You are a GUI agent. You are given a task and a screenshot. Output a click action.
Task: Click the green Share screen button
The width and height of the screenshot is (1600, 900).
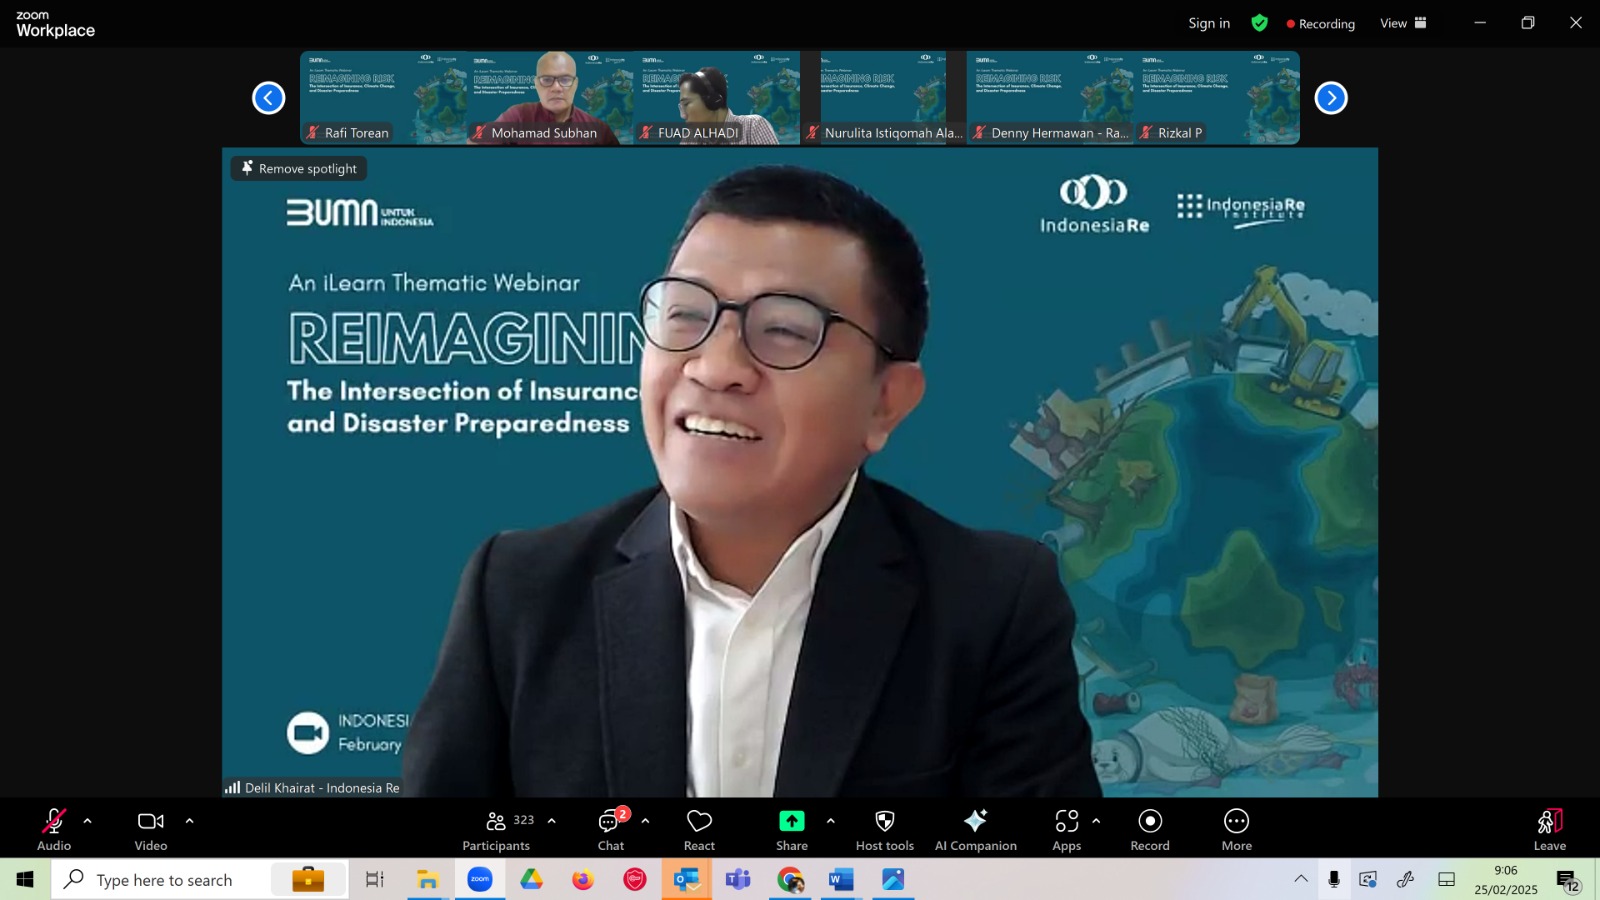[x=792, y=830]
